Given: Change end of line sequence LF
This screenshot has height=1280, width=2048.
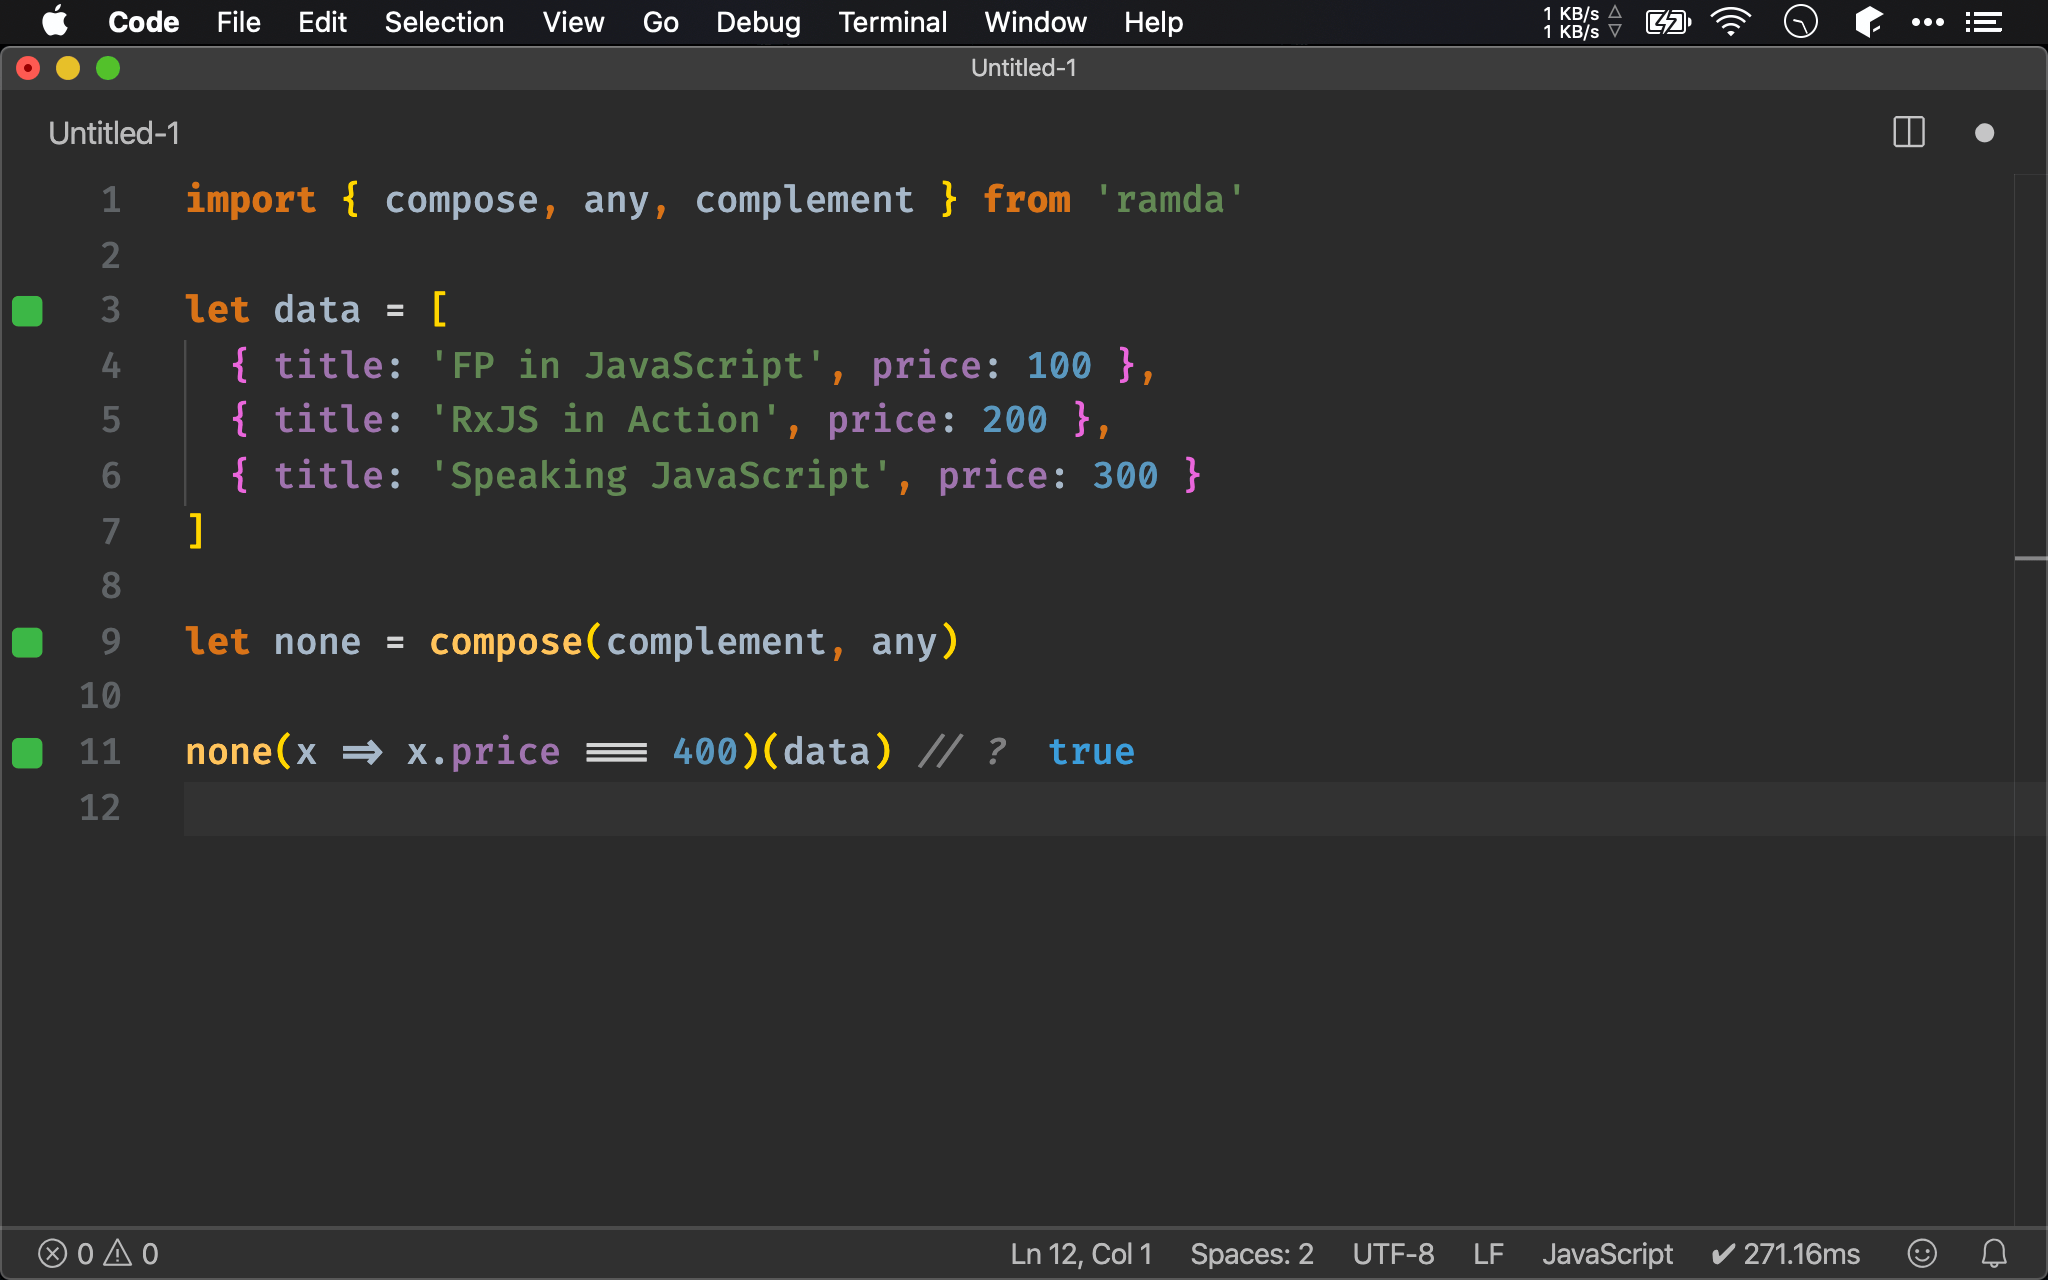Looking at the screenshot, I should pos(1488,1253).
